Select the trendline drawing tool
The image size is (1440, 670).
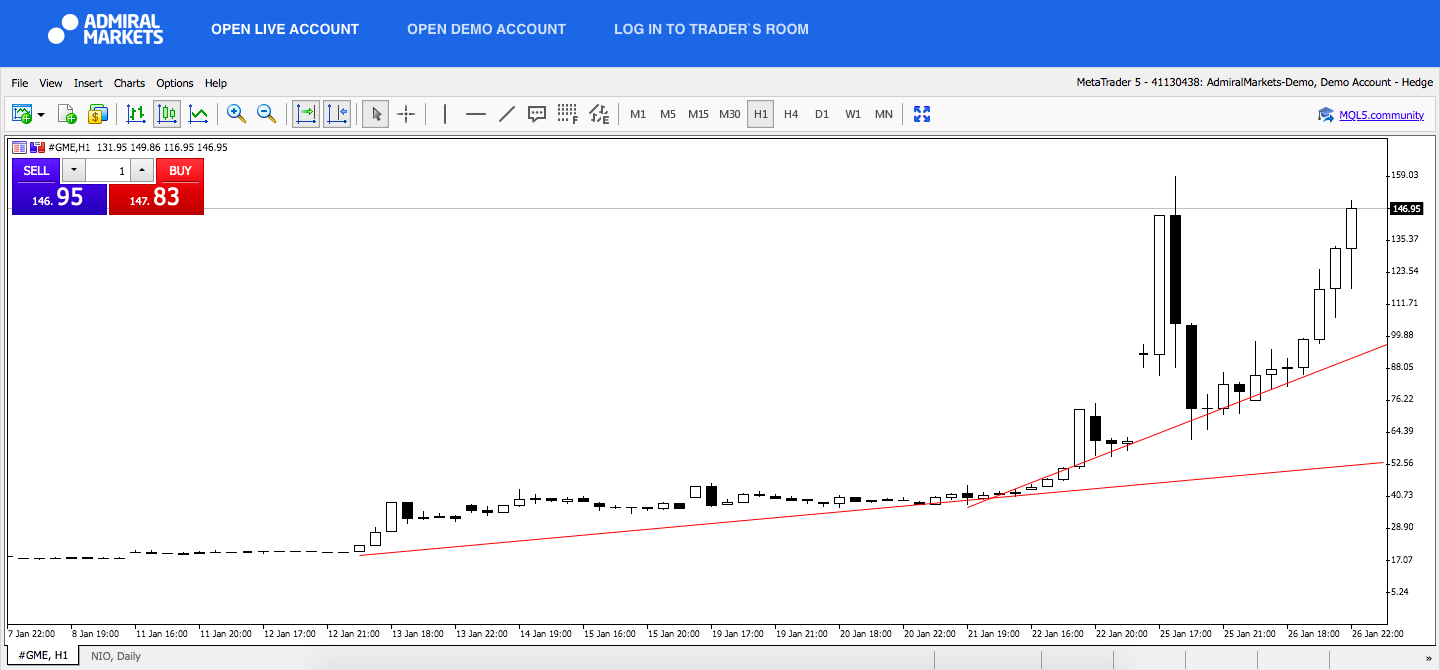click(x=506, y=114)
